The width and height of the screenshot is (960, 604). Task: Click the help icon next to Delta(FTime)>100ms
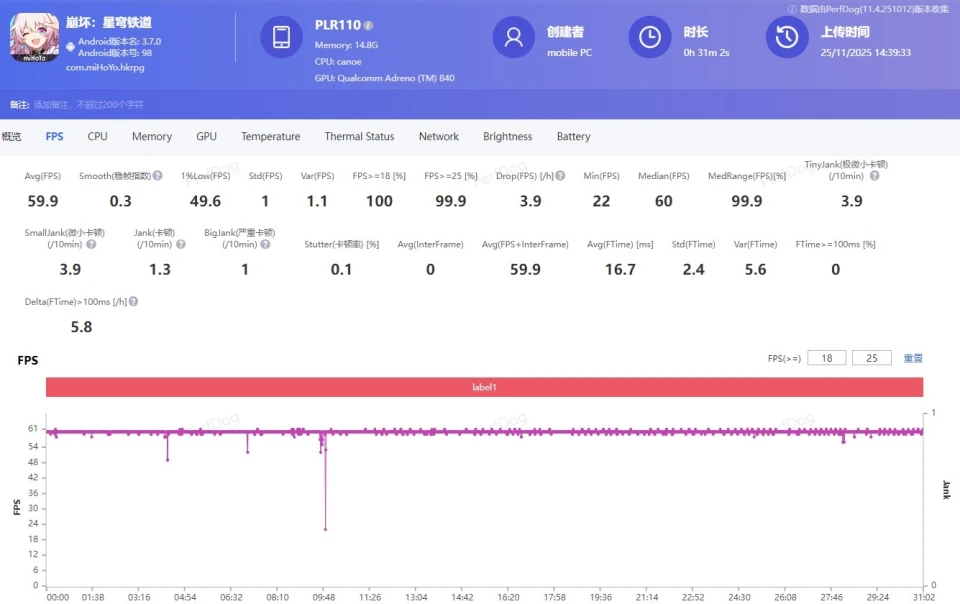(x=133, y=301)
